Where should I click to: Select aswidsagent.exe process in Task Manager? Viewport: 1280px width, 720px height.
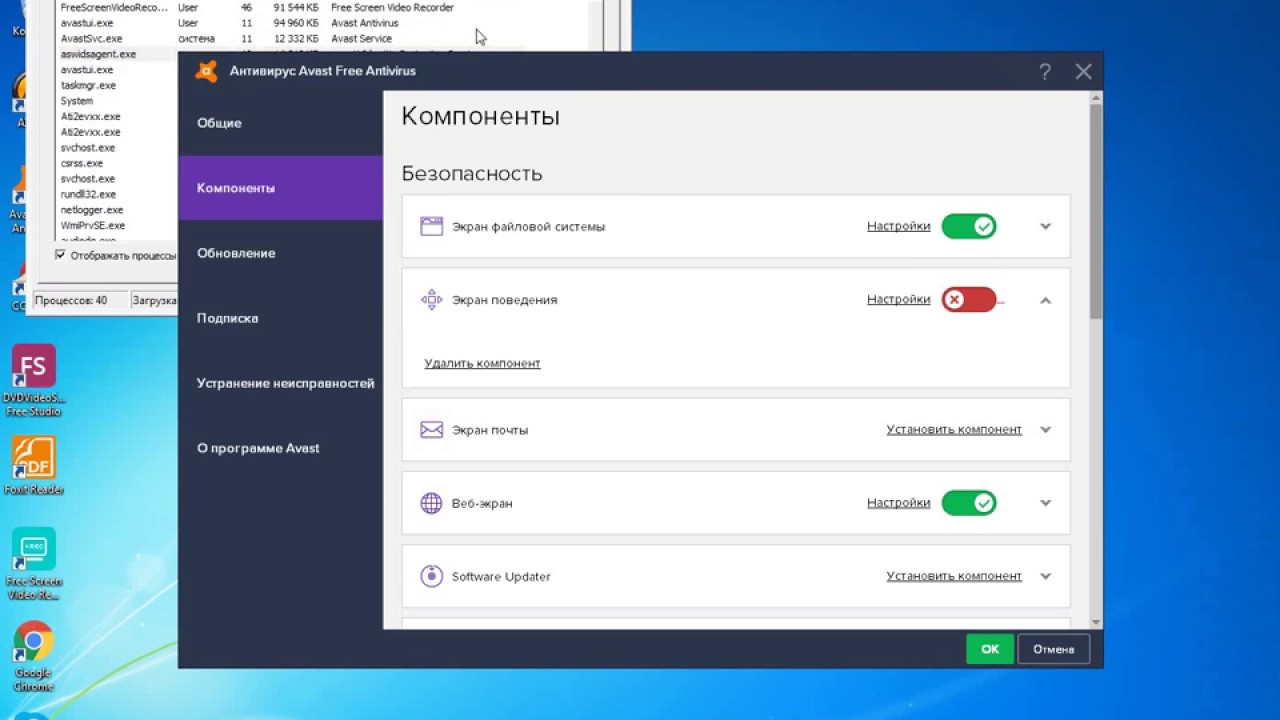click(98, 54)
